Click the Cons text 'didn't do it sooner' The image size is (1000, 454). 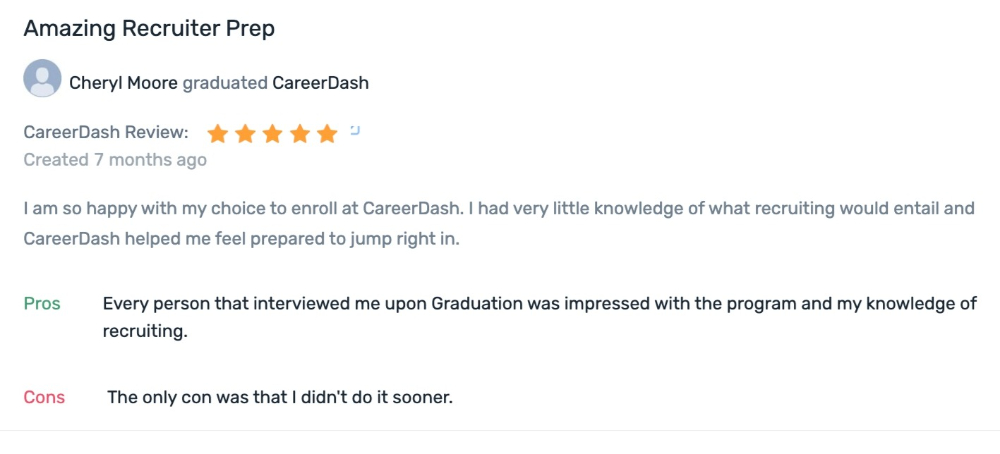(280, 397)
